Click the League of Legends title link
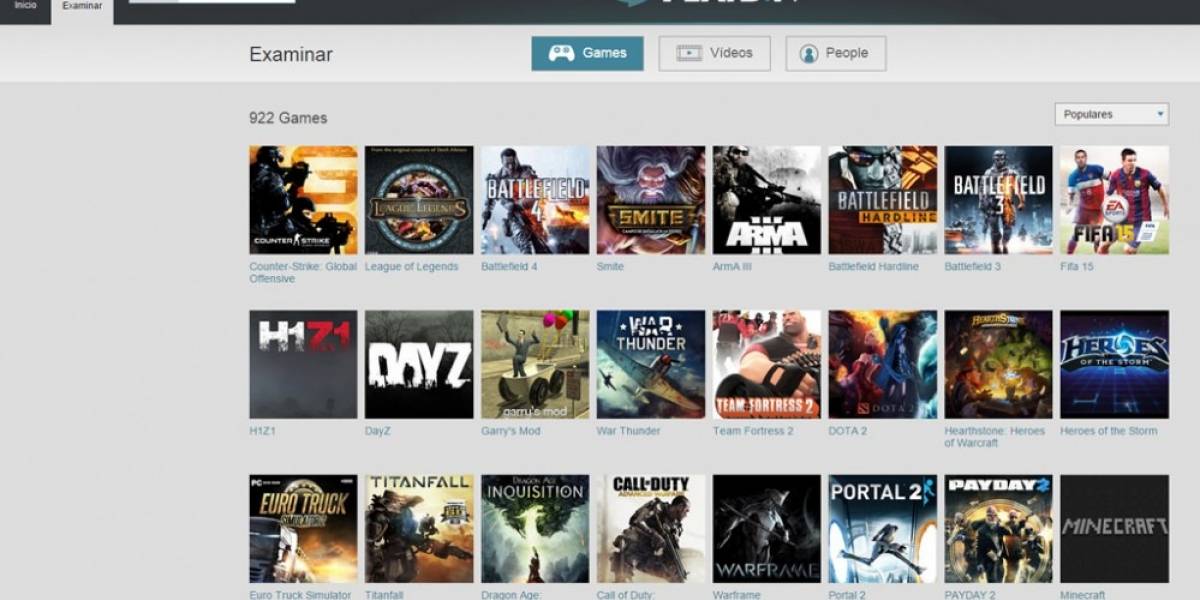The width and height of the screenshot is (1200, 600). point(411,267)
